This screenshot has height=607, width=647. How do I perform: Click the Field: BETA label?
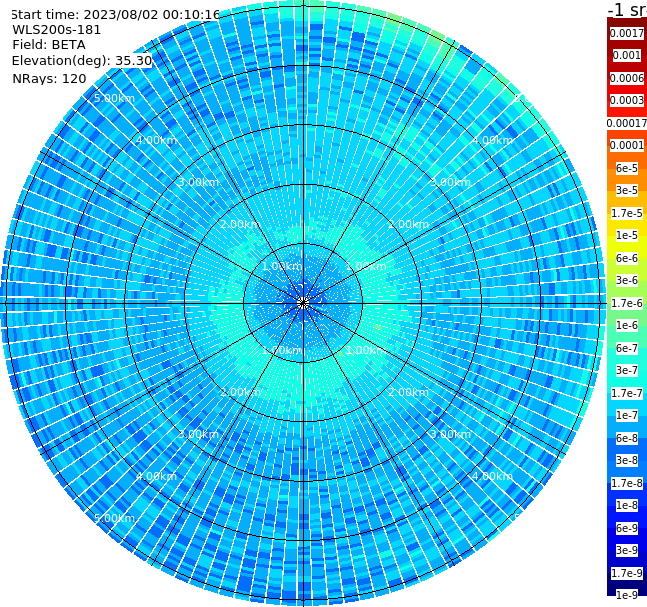point(49,45)
